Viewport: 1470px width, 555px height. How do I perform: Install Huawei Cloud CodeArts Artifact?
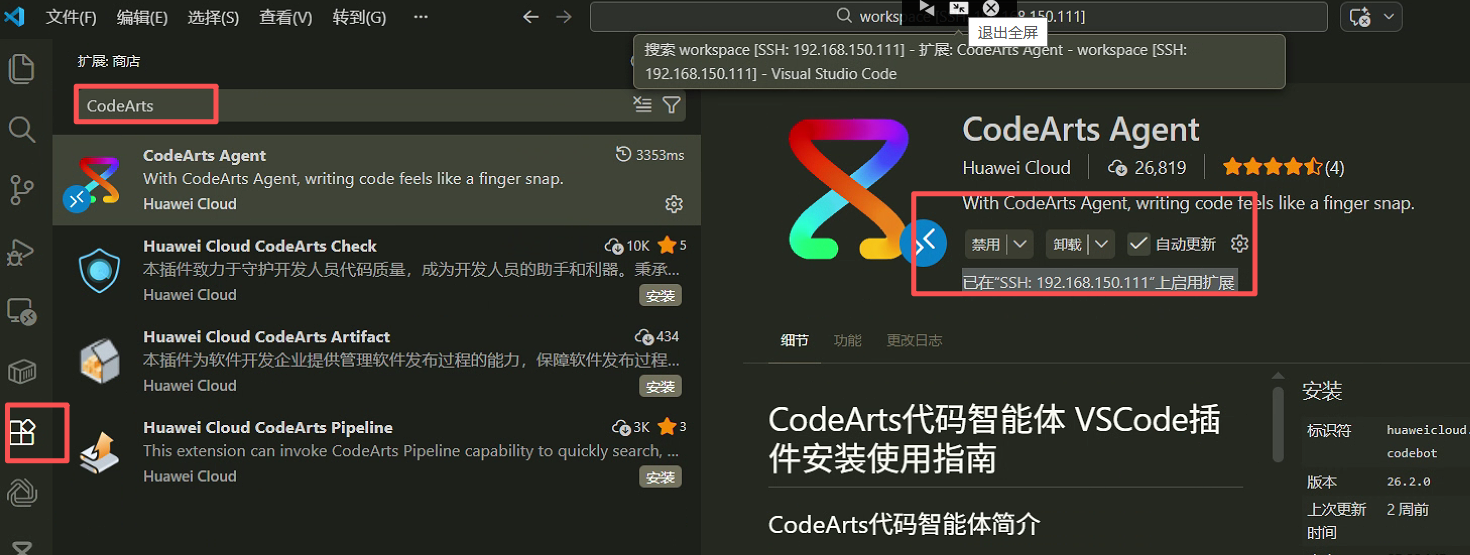coord(660,387)
